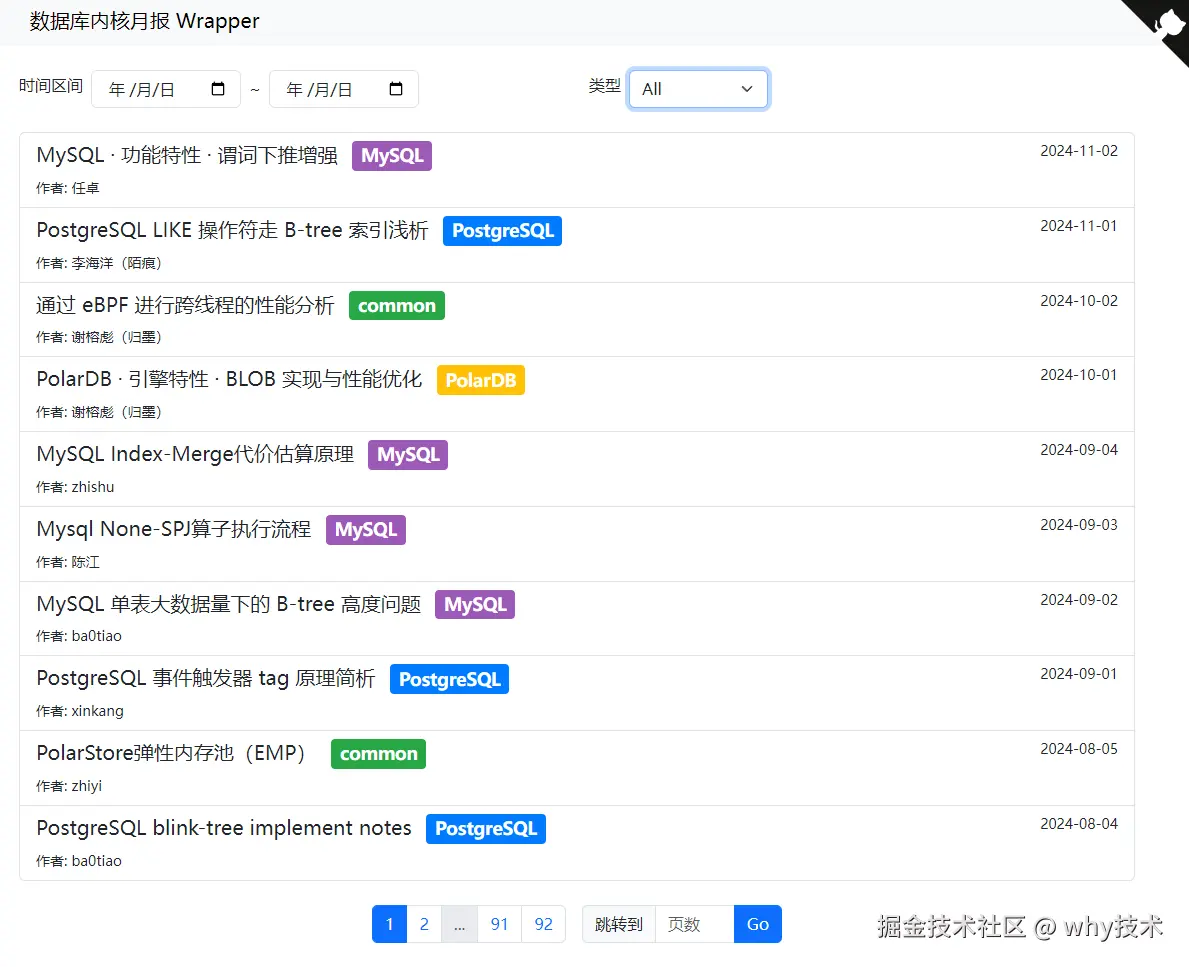Click the date 2024-09-04
The width and height of the screenshot is (1189, 967).
pos(1078,450)
